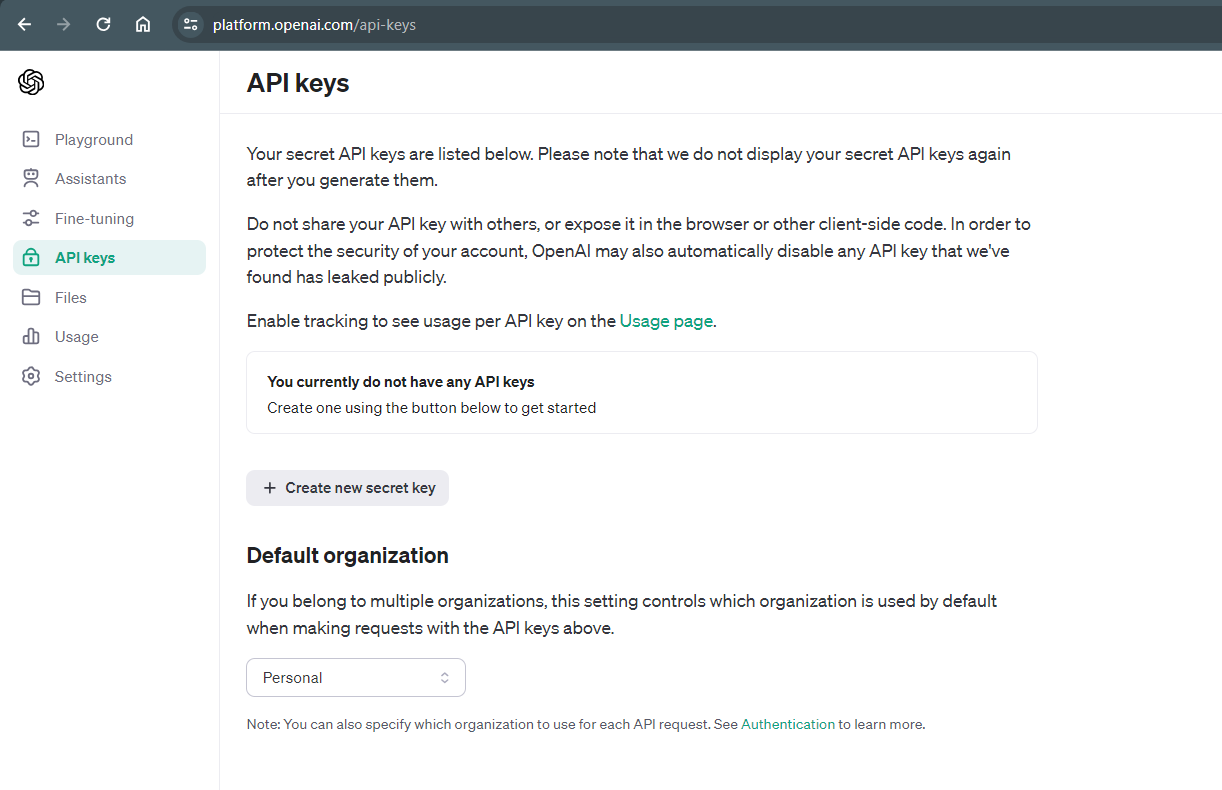Follow the Usage page link
Image resolution: width=1222 pixels, height=790 pixels.
point(666,321)
